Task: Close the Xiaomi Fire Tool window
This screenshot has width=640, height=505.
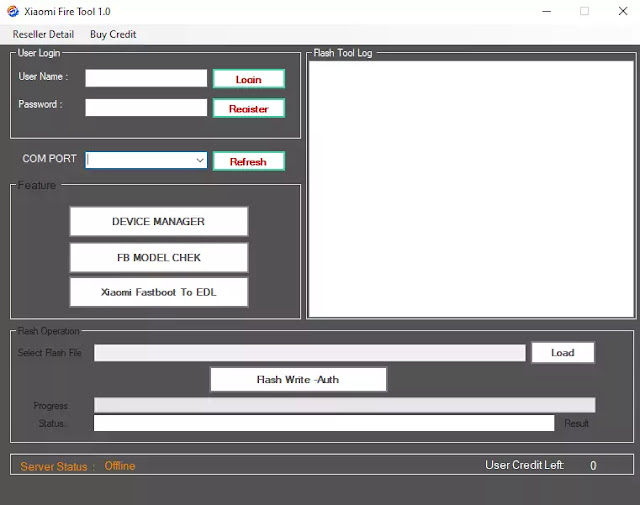Action: click(623, 11)
